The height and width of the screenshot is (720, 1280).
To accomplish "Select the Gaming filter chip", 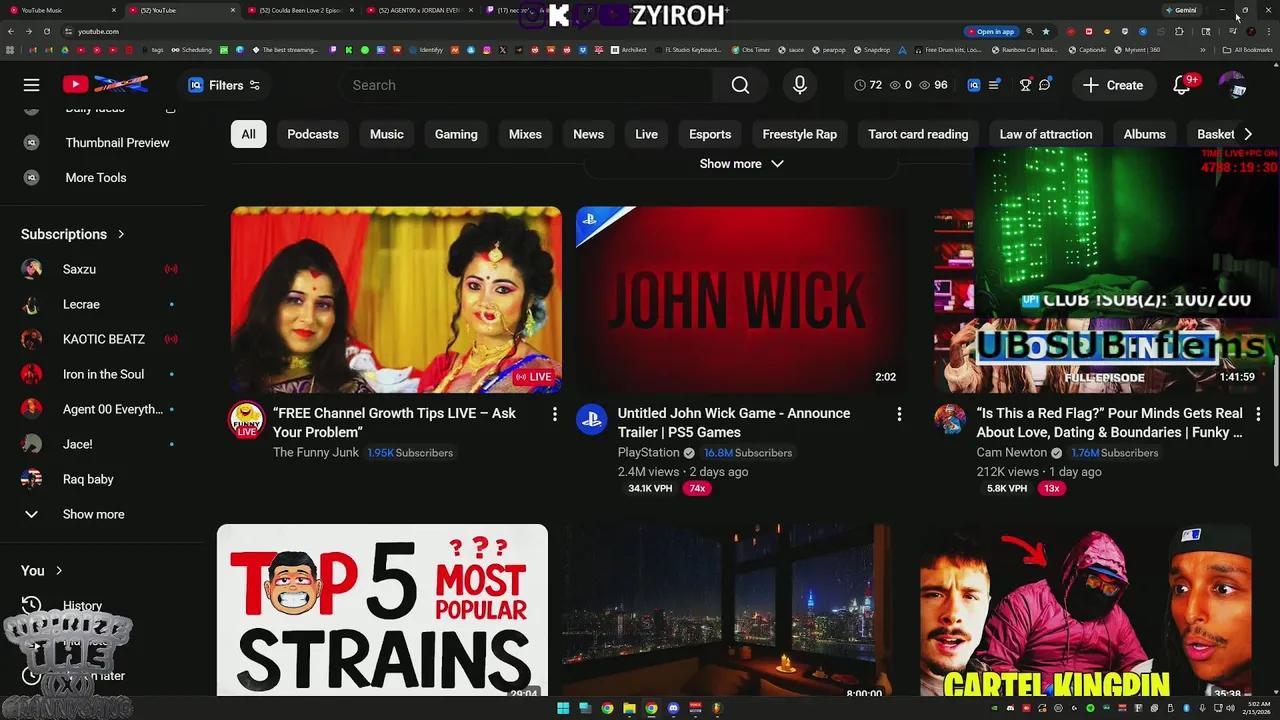I will coord(456,134).
